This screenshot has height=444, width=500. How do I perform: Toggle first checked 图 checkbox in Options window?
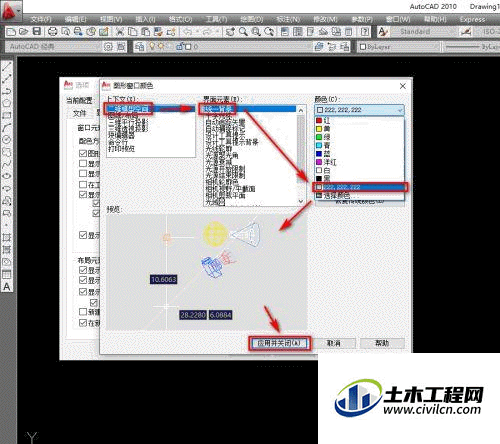[83, 153]
